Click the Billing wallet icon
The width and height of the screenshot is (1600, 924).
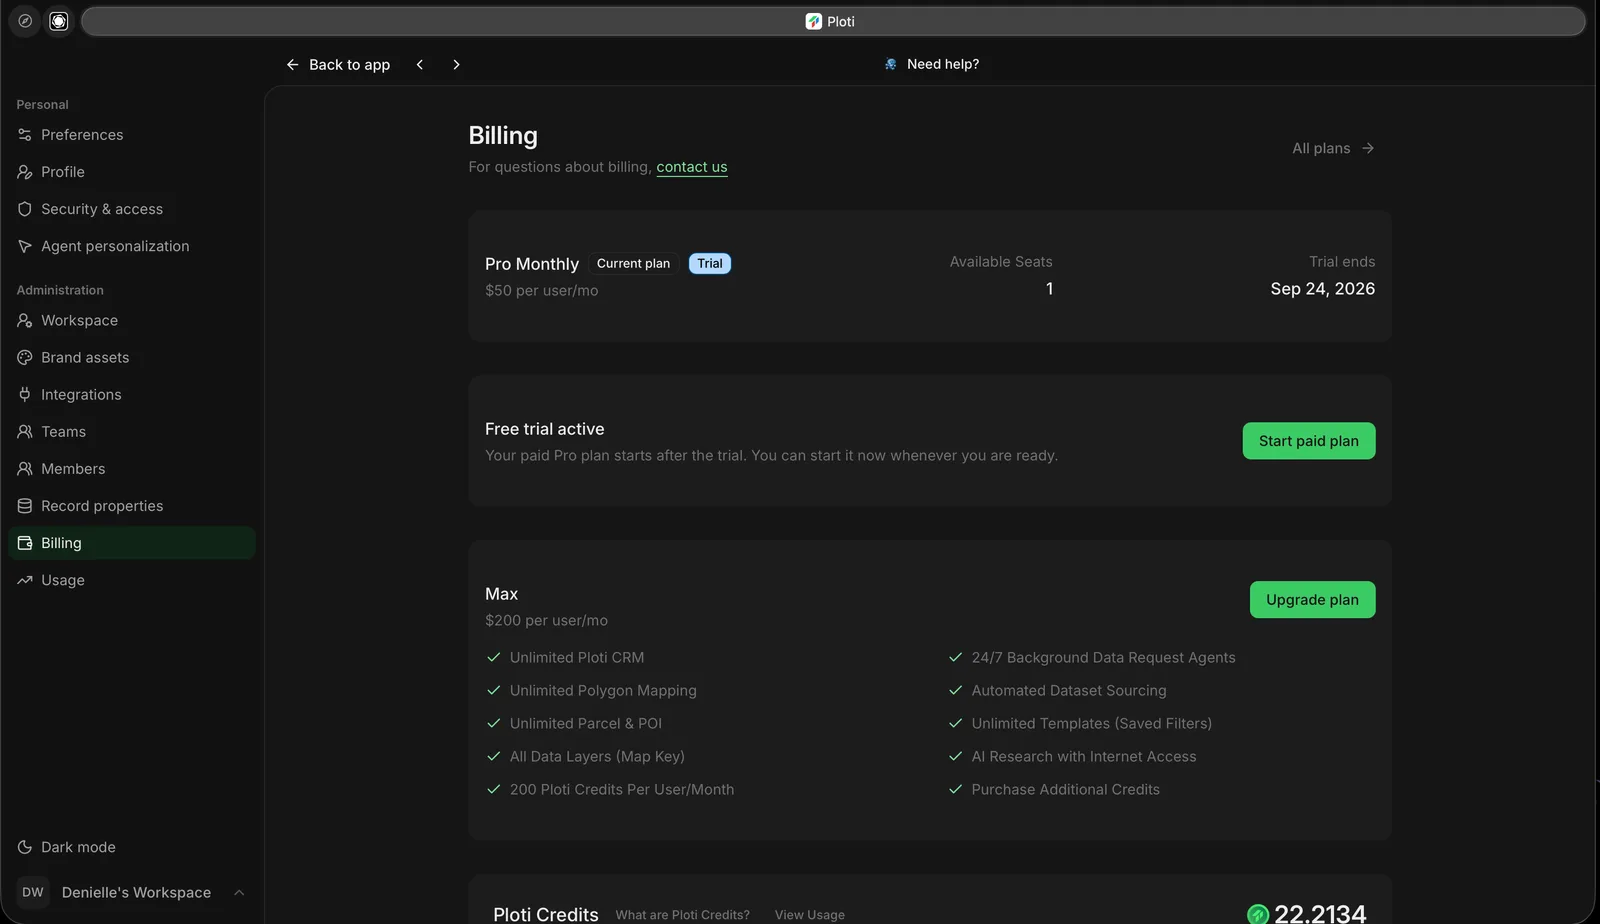tap(25, 543)
